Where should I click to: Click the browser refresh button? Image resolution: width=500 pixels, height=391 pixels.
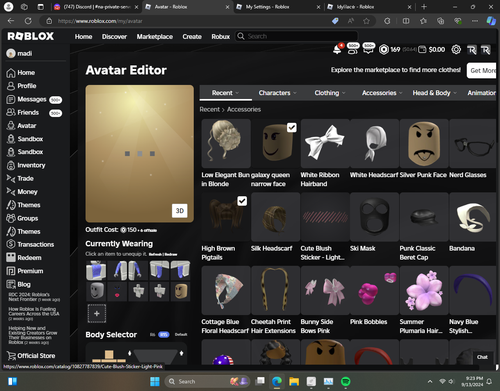[28, 21]
